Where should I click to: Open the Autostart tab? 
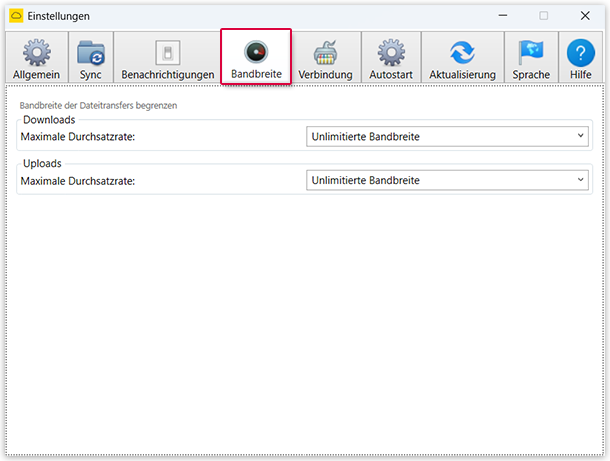click(391, 58)
